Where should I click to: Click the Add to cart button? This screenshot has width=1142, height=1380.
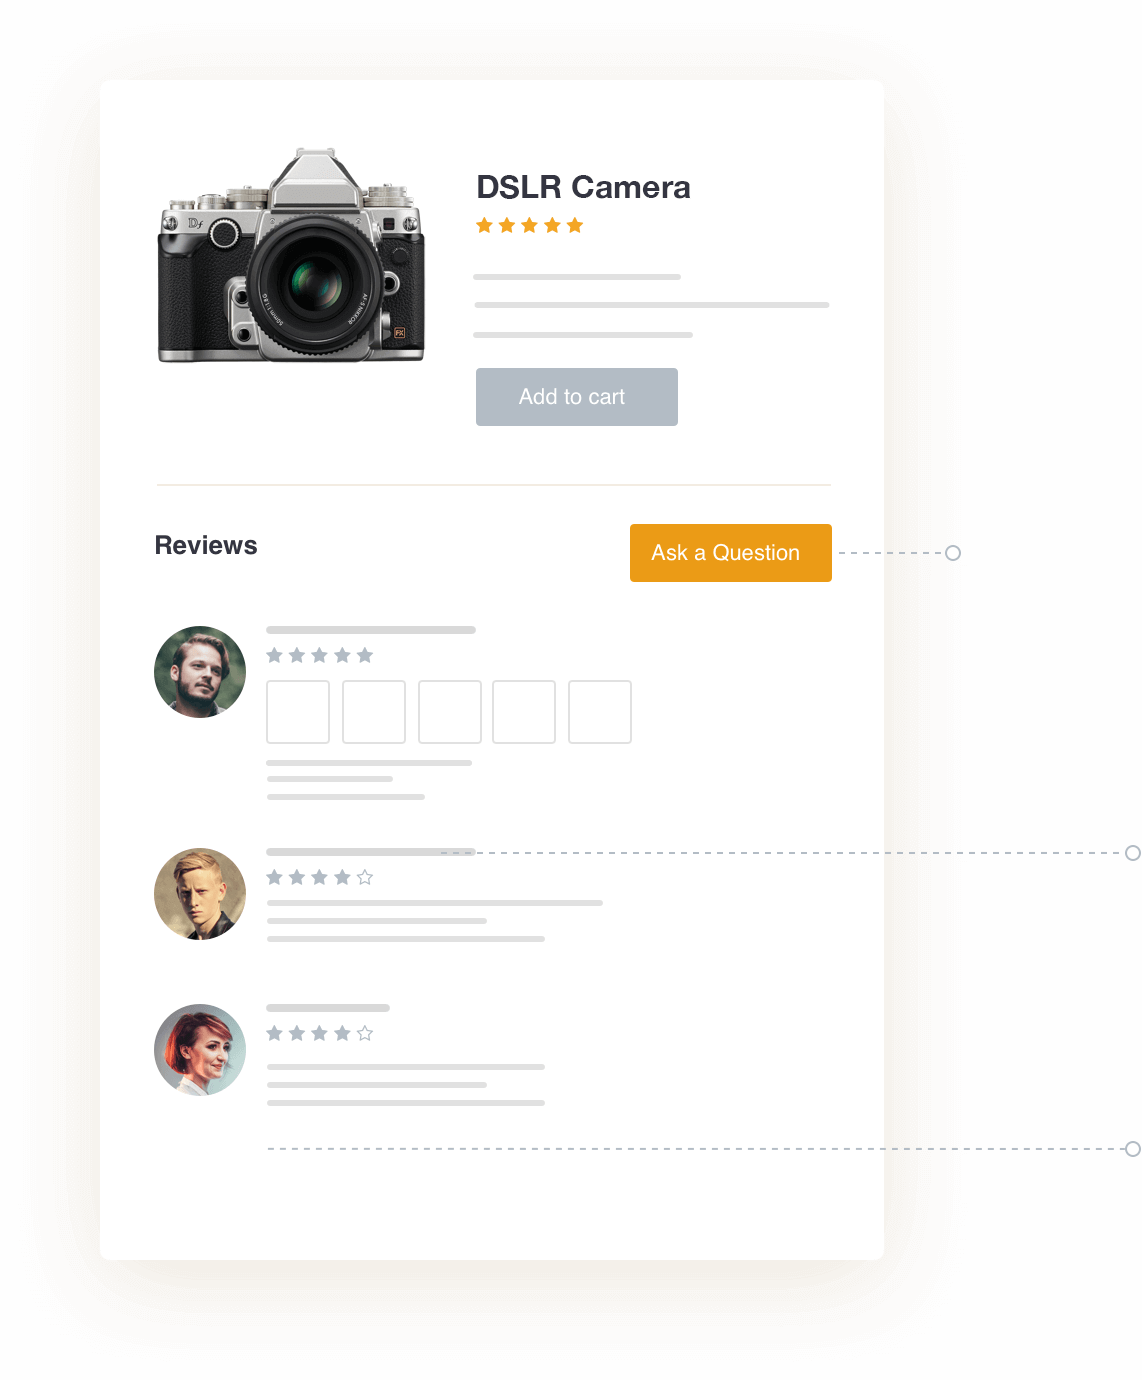tap(577, 397)
